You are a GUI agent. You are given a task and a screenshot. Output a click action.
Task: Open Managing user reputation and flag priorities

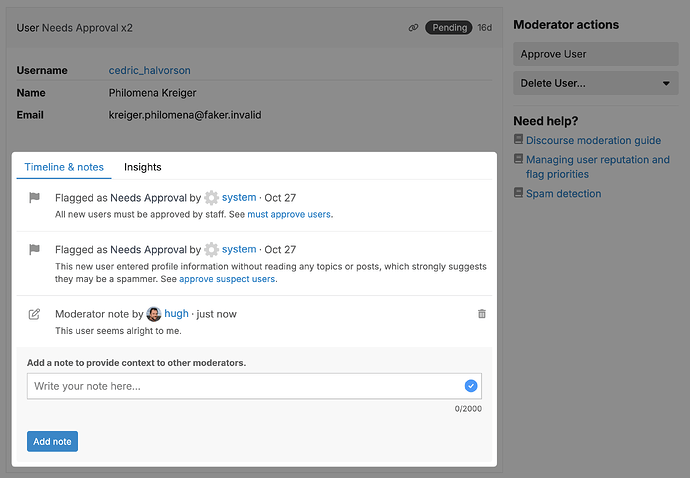click(x=598, y=167)
